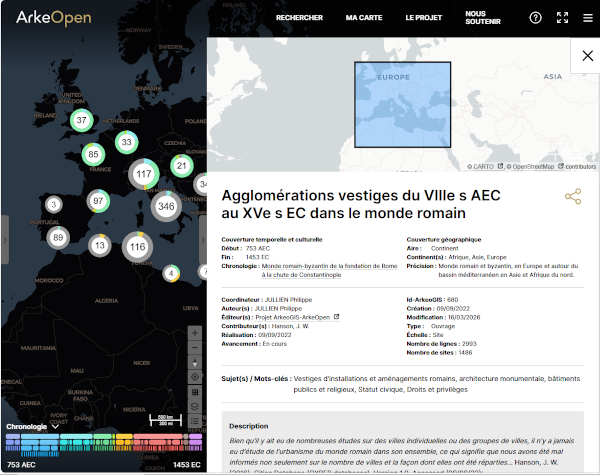
Task: Click the OpenStreetMap attribution link
Action: click(x=526, y=167)
